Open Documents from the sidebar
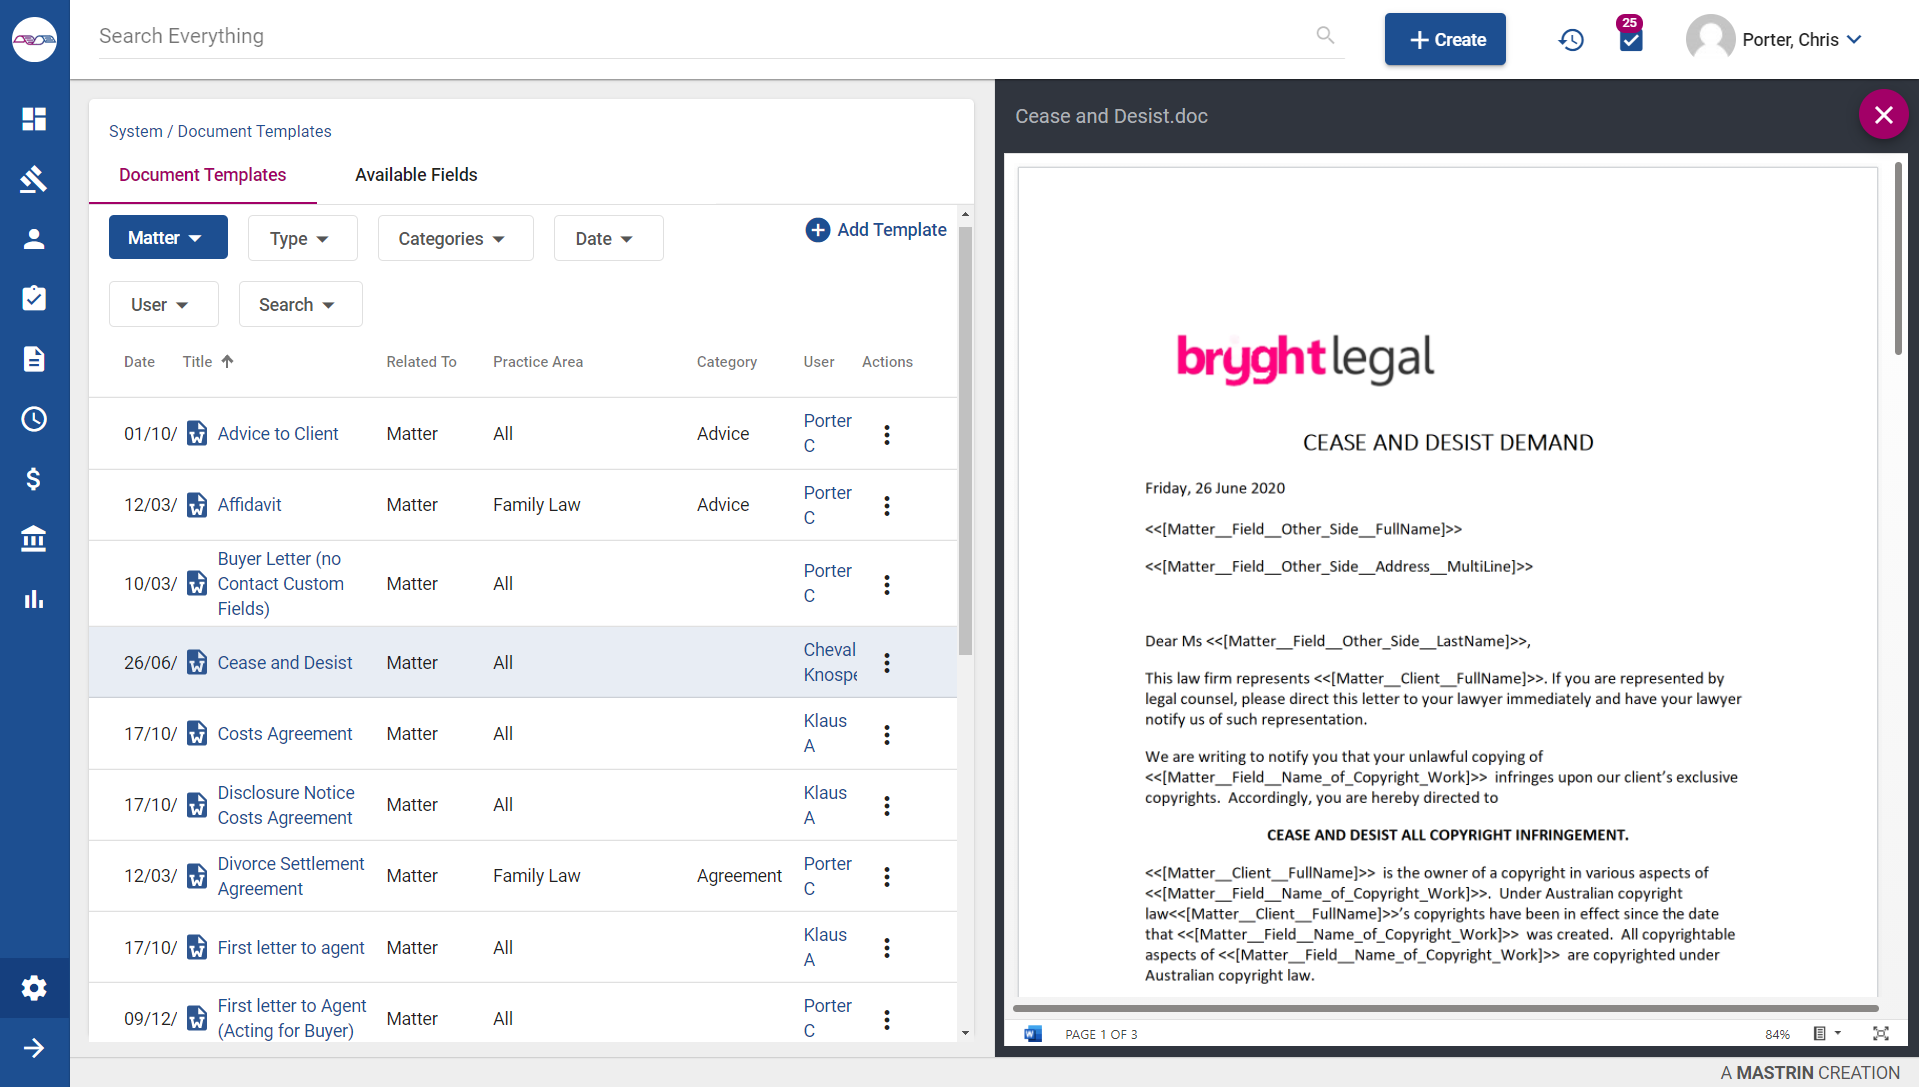 [34, 359]
